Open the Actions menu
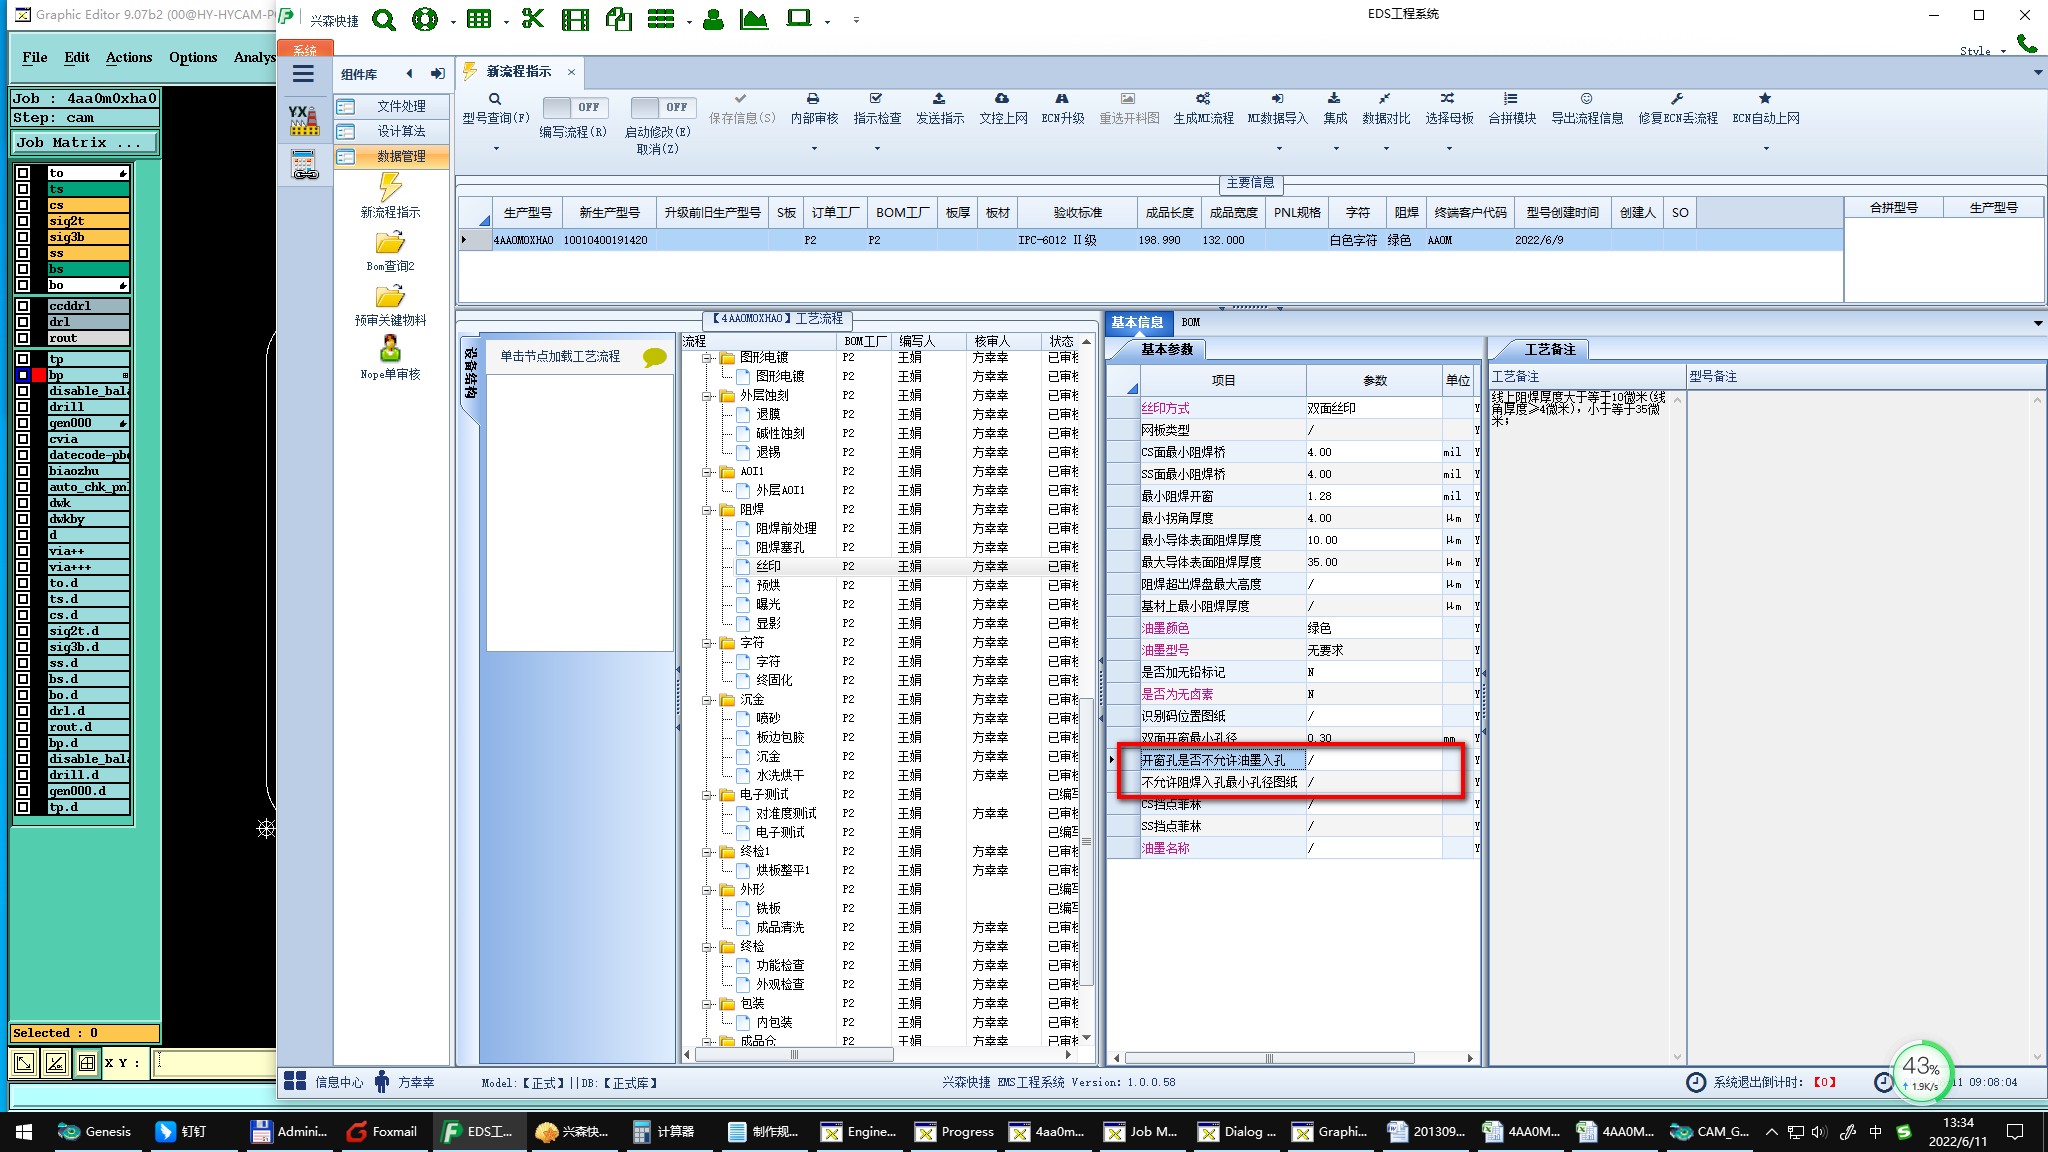This screenshot has height=1152, width=2048. tap(129, 57)
